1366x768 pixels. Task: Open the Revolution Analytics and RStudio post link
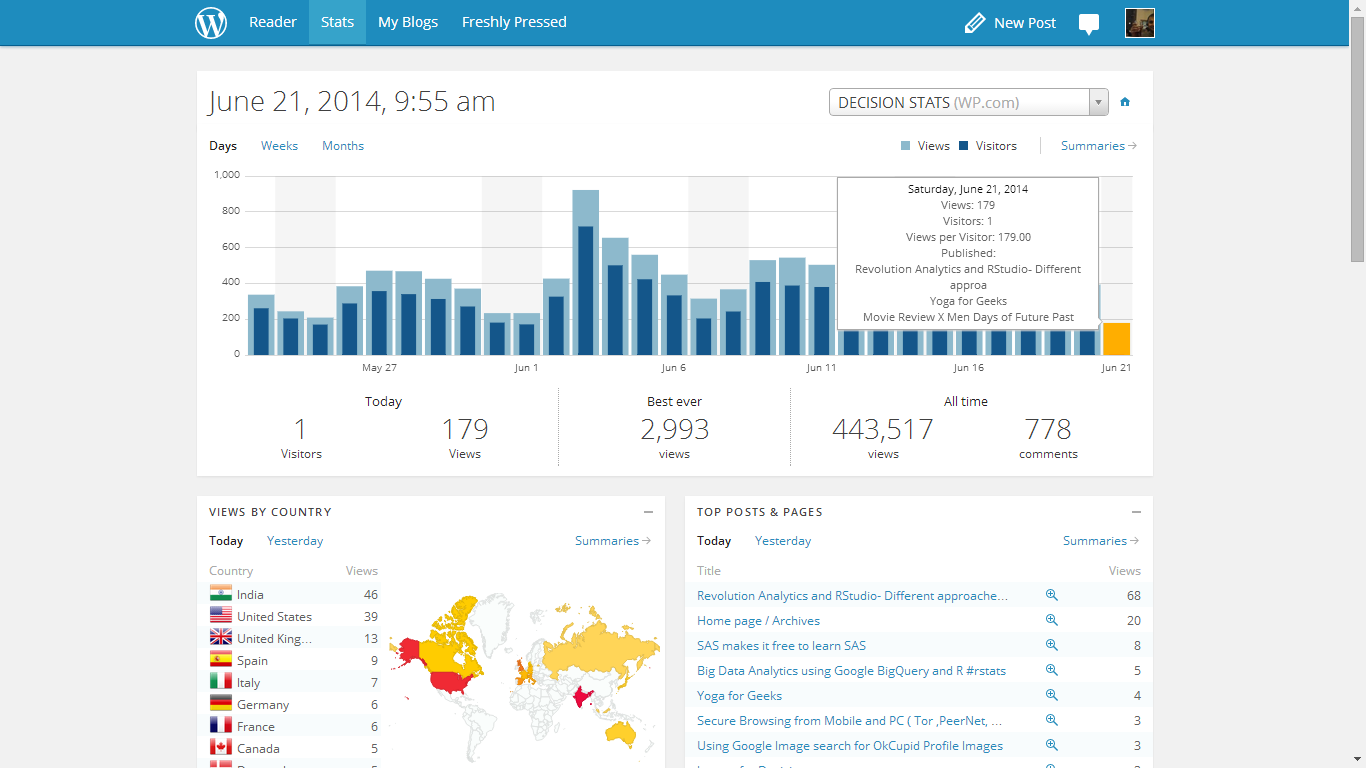(x=852, y=595)
